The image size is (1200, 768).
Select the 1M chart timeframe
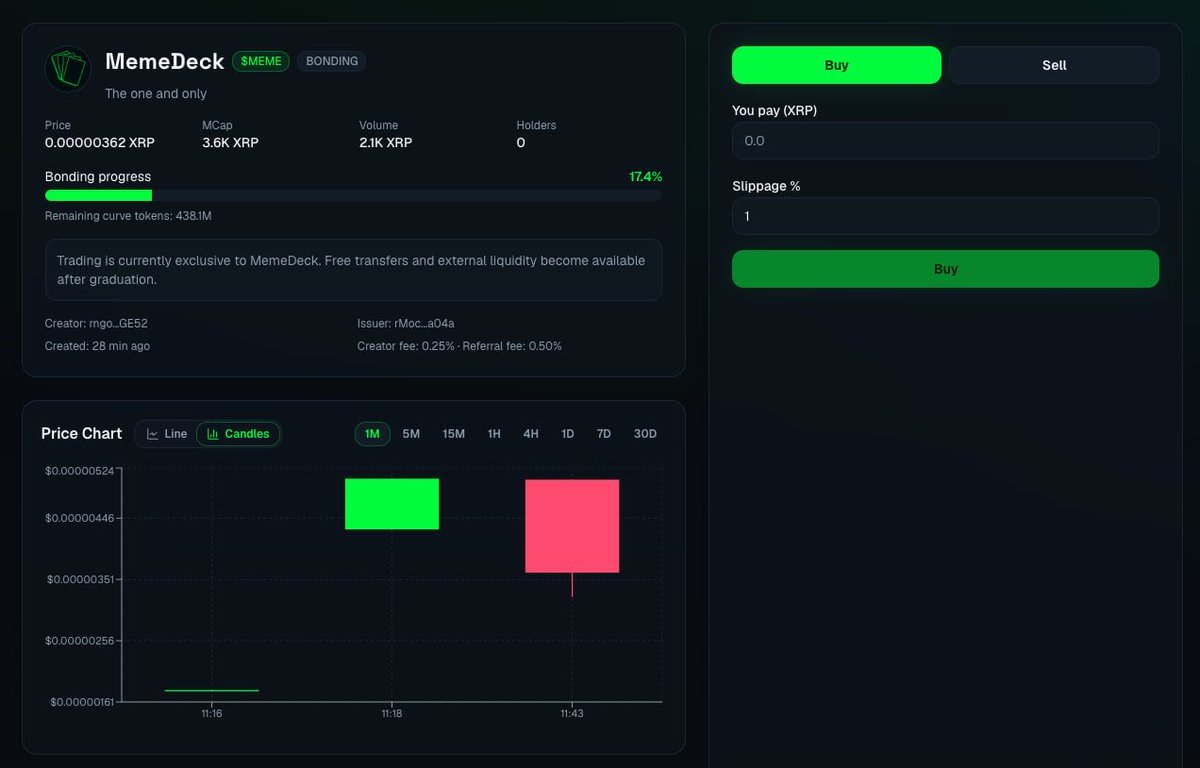point(372,434)
